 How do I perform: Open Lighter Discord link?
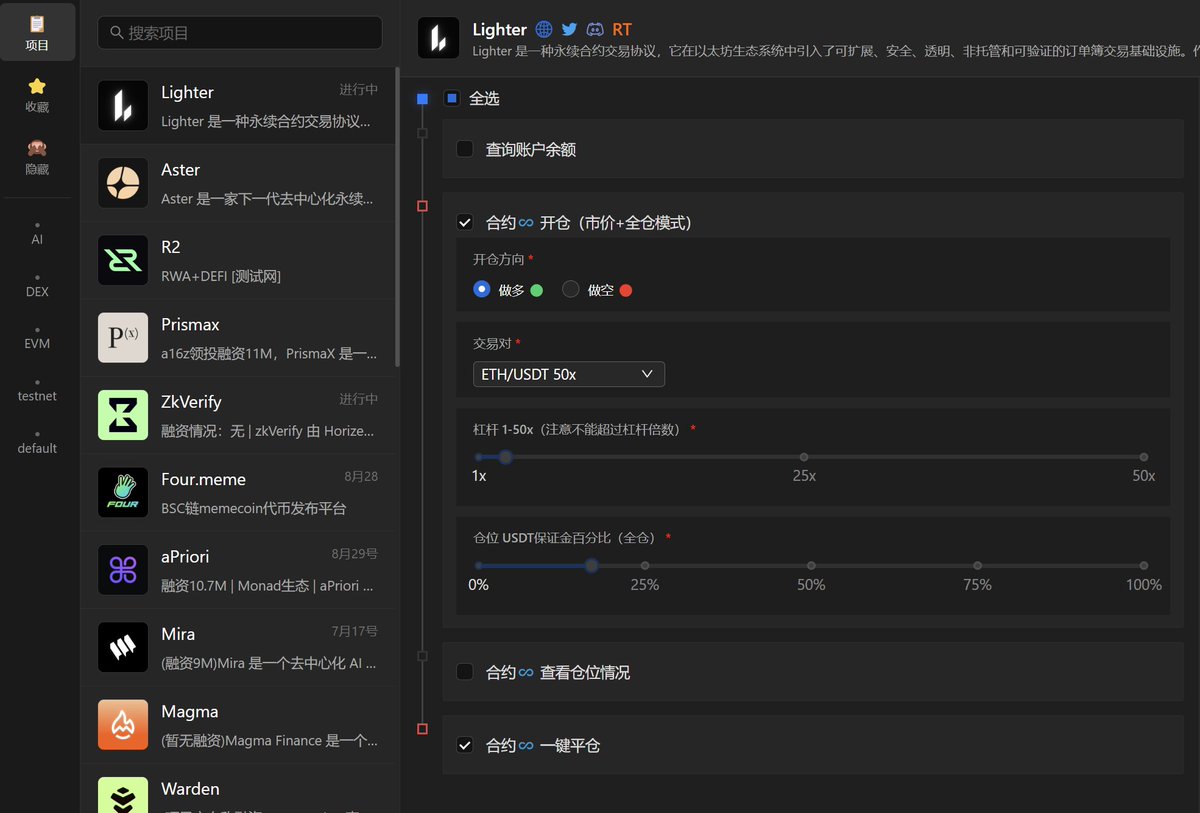pos(595,30)
